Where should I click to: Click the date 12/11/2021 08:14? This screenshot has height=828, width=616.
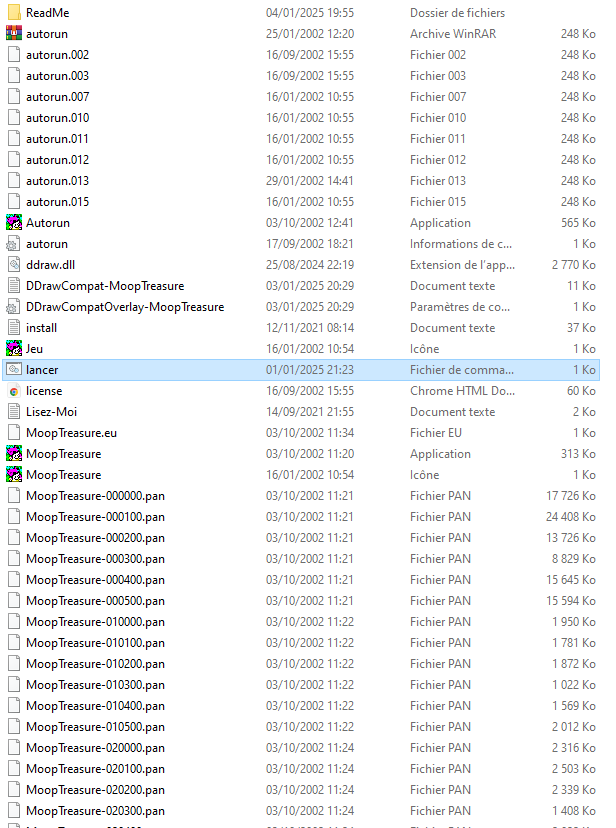pyautogui.click(x=310, y=328)
